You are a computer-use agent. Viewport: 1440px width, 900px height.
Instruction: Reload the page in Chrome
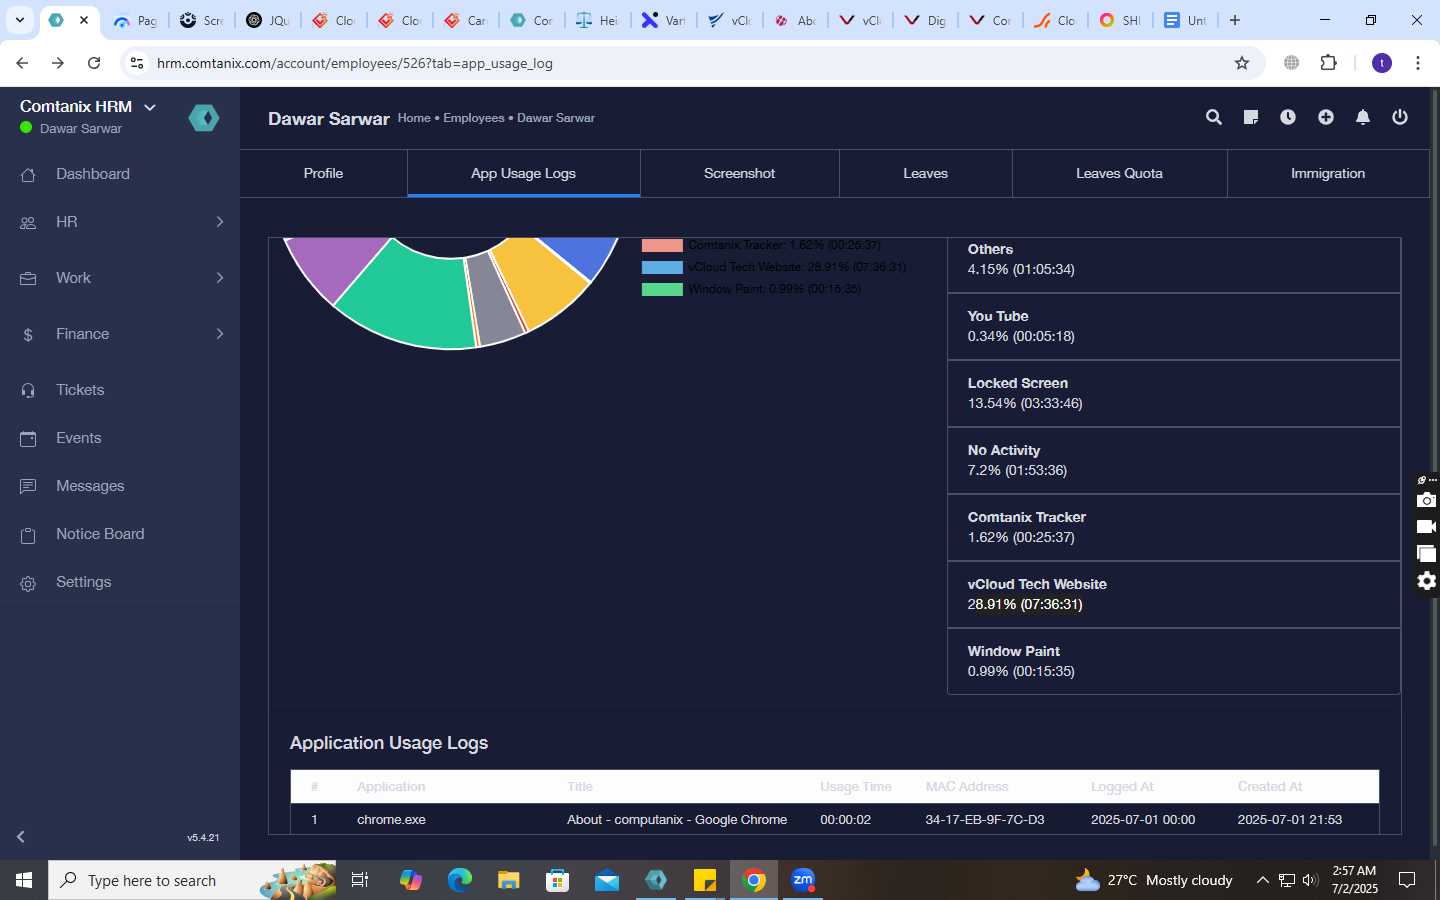tap(94, 63)
